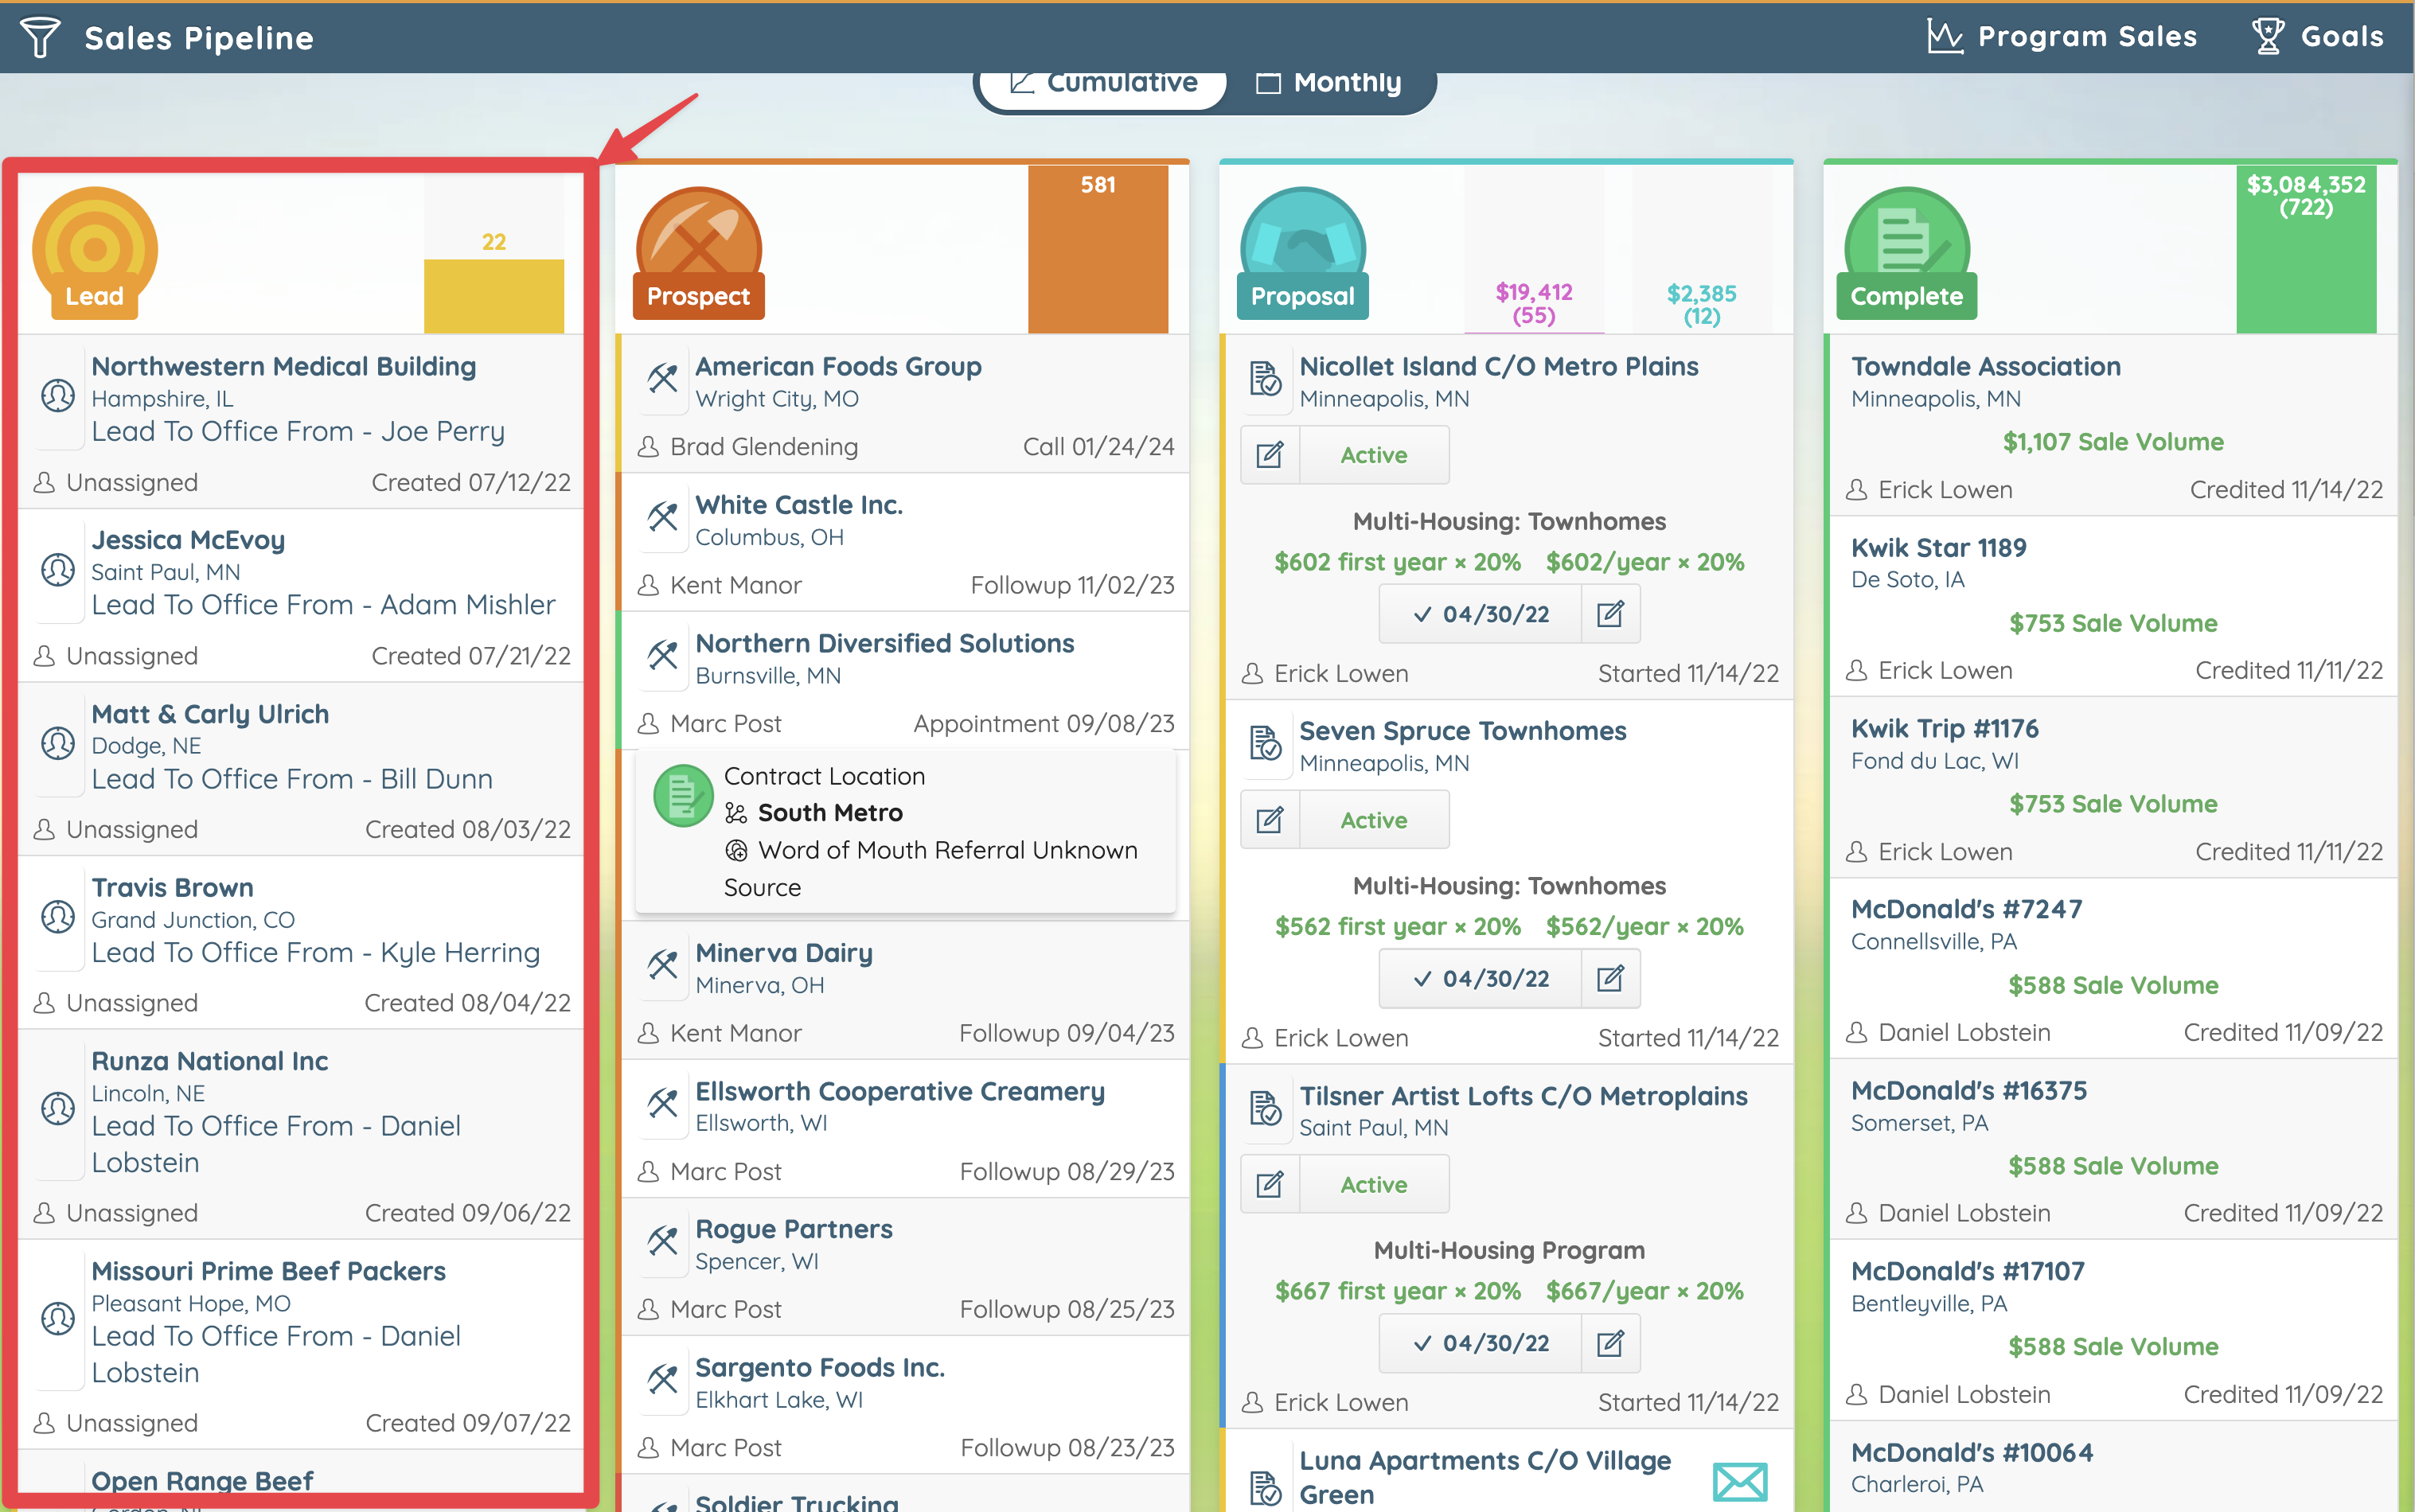Click the pickaxe icon on Rogue Partners card
This screenshot has width=2415, height=1512.
click(662, 1240)
